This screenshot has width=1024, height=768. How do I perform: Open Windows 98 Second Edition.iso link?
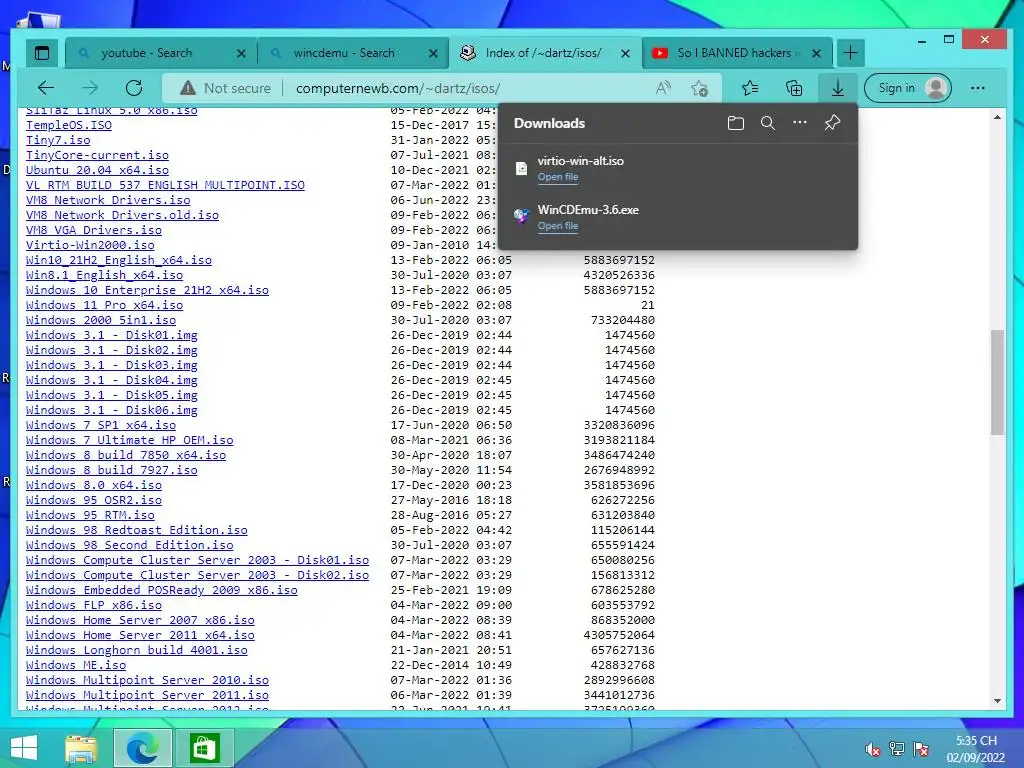[129, 546]
